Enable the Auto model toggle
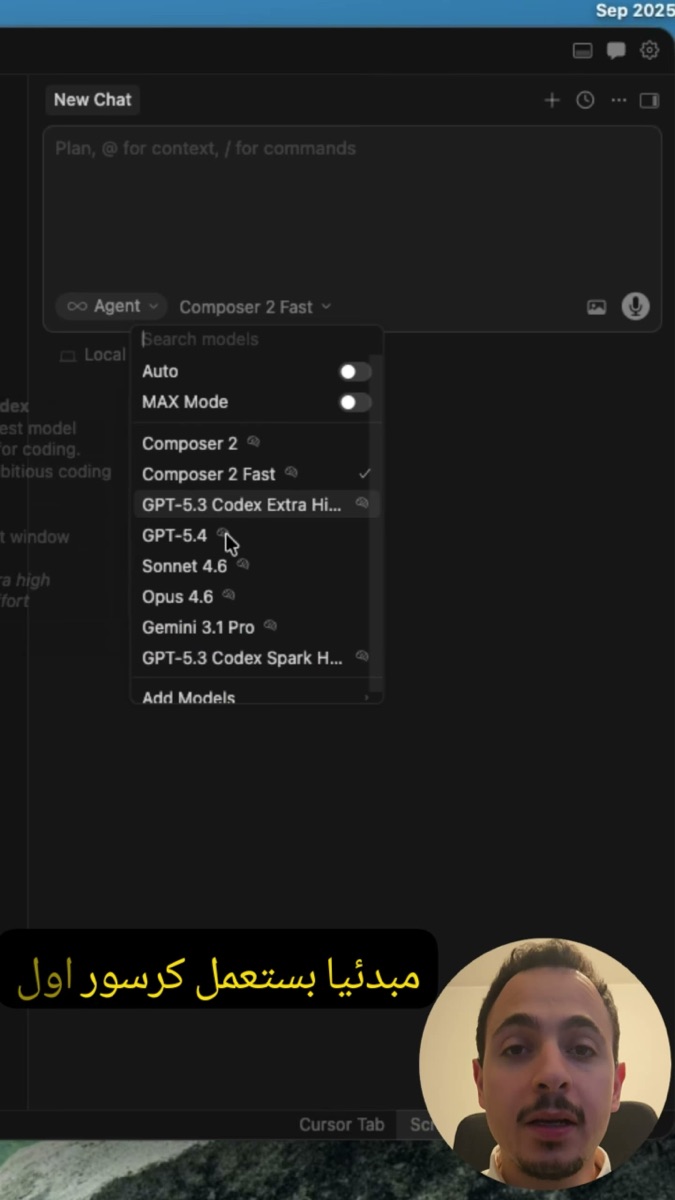This screenshot has height=1200, width=675. tap(355, 372)
